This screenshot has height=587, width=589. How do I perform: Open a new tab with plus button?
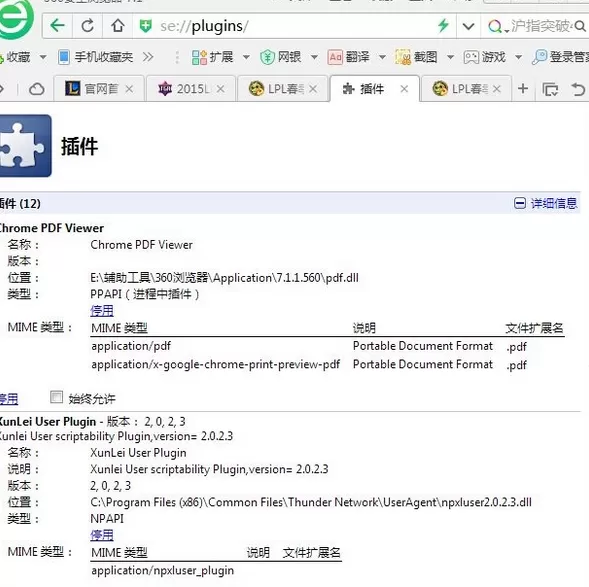click(523, 89)
